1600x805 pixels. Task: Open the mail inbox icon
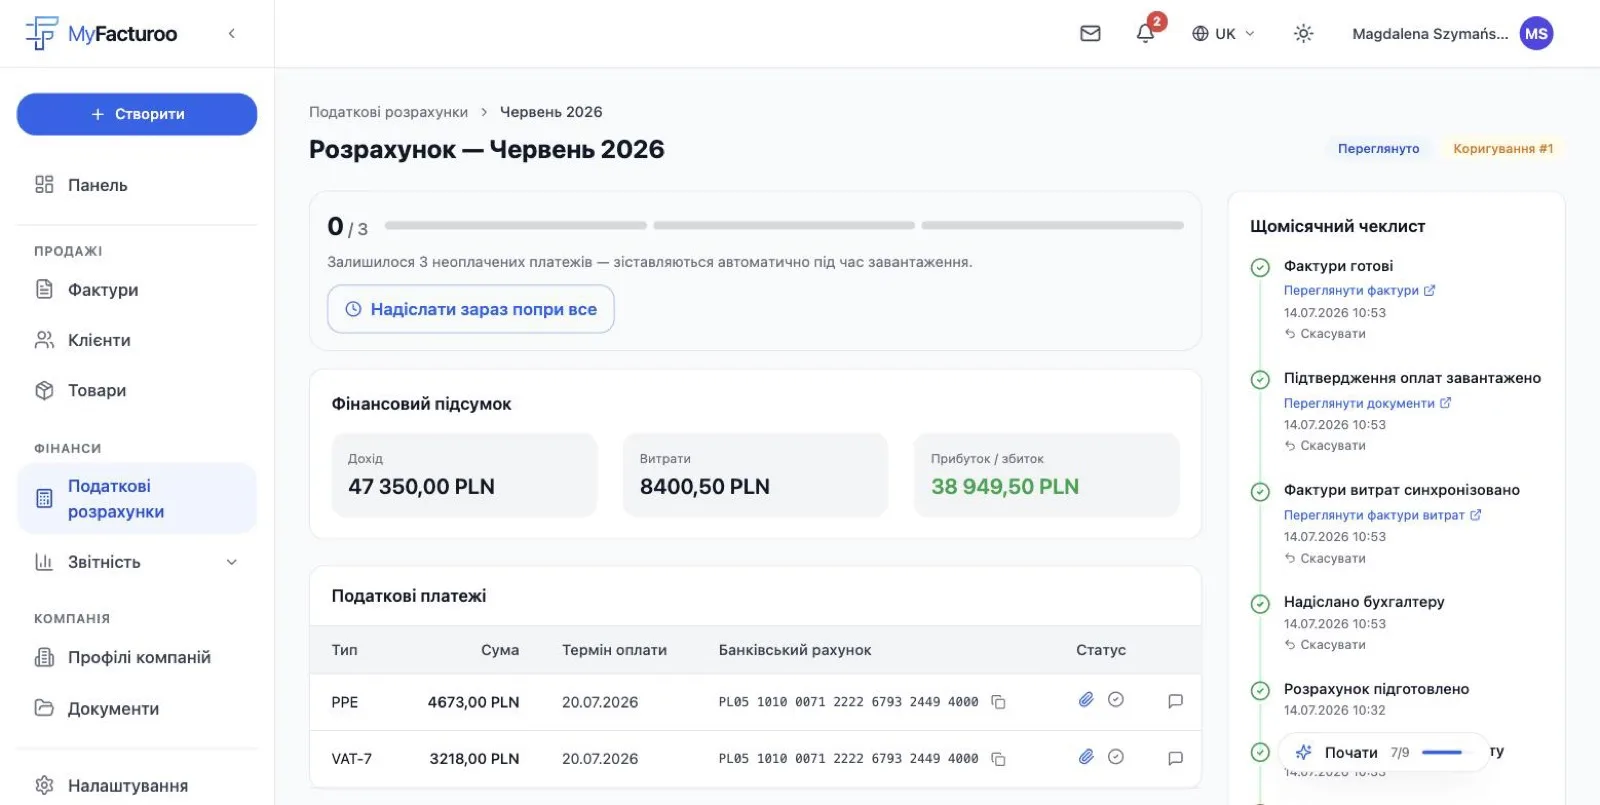[1090, 34]
